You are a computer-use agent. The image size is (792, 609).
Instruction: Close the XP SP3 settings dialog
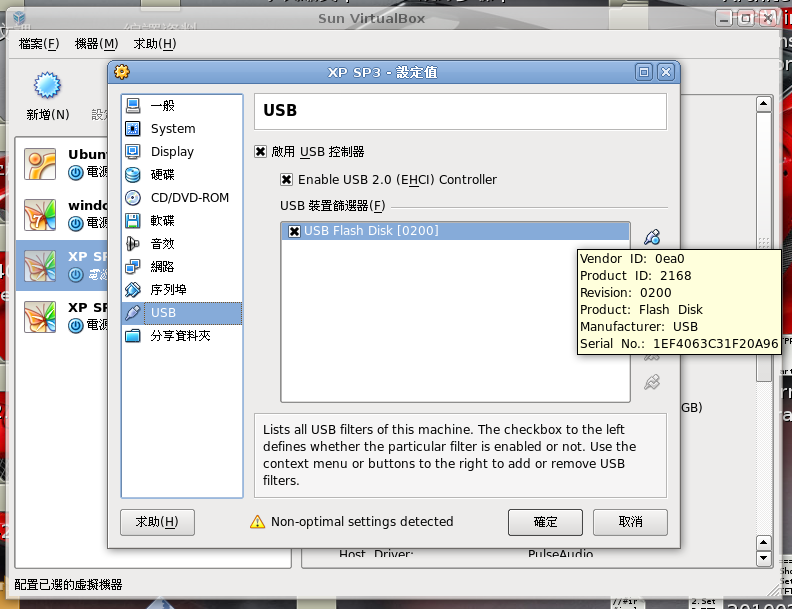click(666, 72)
